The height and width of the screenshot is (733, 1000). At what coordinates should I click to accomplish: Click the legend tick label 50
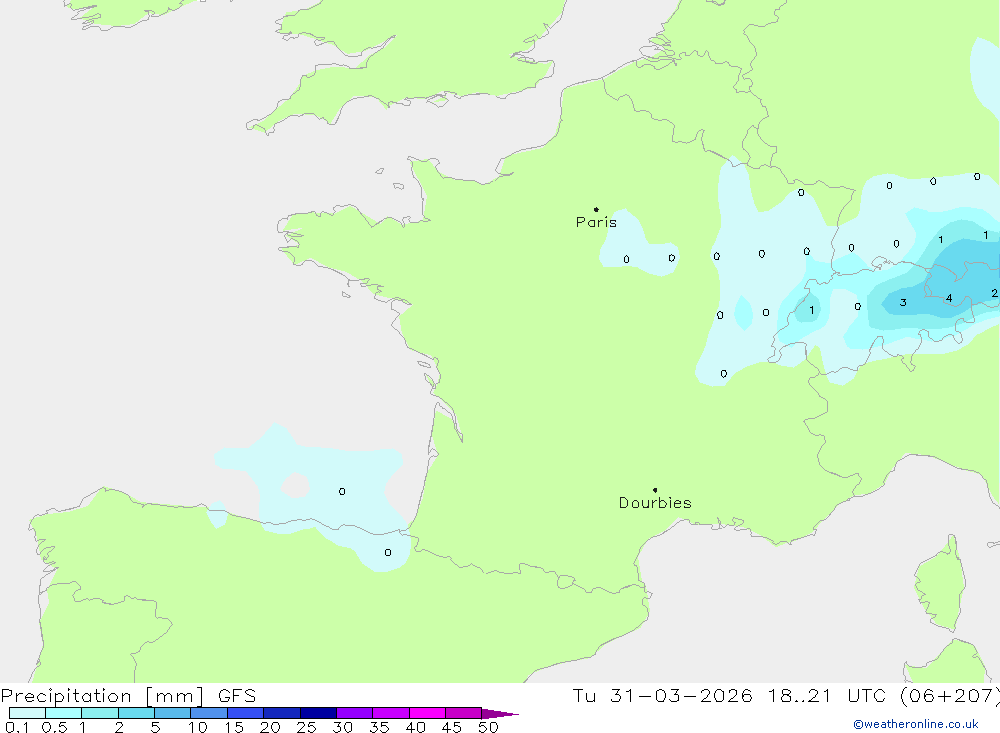[488, 727]
